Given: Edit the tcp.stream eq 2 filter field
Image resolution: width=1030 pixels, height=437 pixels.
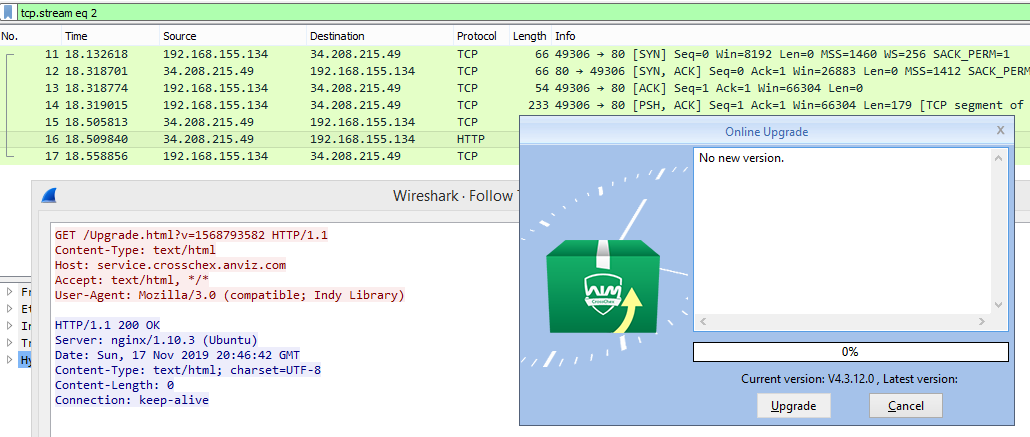Looking at the screenshot, I should click(522, 12).
